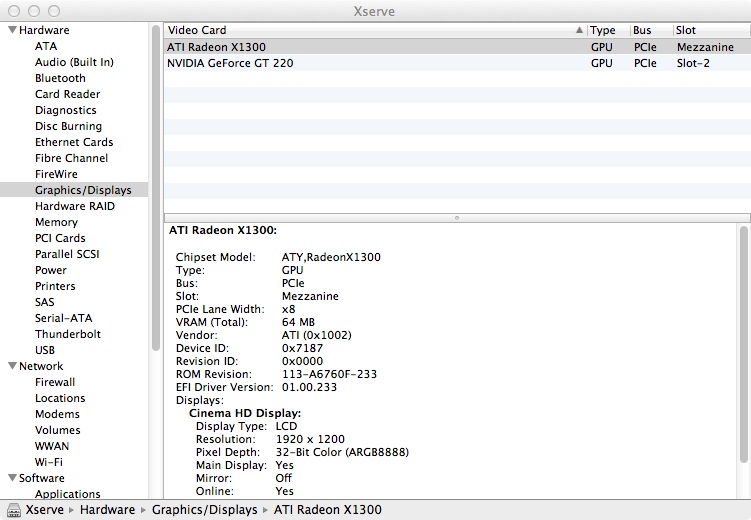The height and width of the screenshot is (520, 751).
Task: Select Graphics/Displays in sidebar
Action: 74,190
